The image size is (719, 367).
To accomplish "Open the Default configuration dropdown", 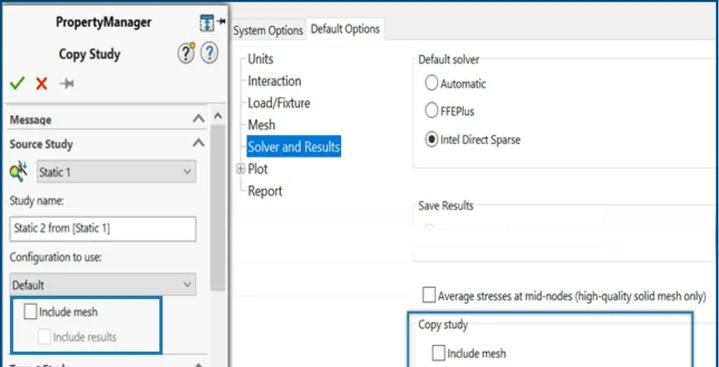I will (103, 284).
